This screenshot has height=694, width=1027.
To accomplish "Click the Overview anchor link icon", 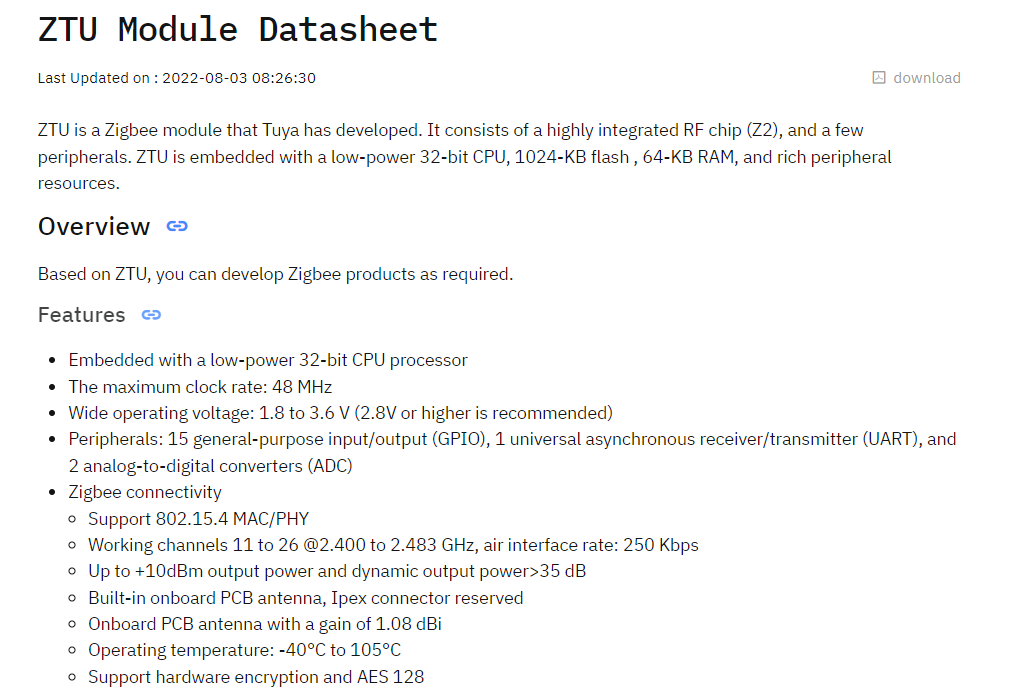I will tap(177, 227).
